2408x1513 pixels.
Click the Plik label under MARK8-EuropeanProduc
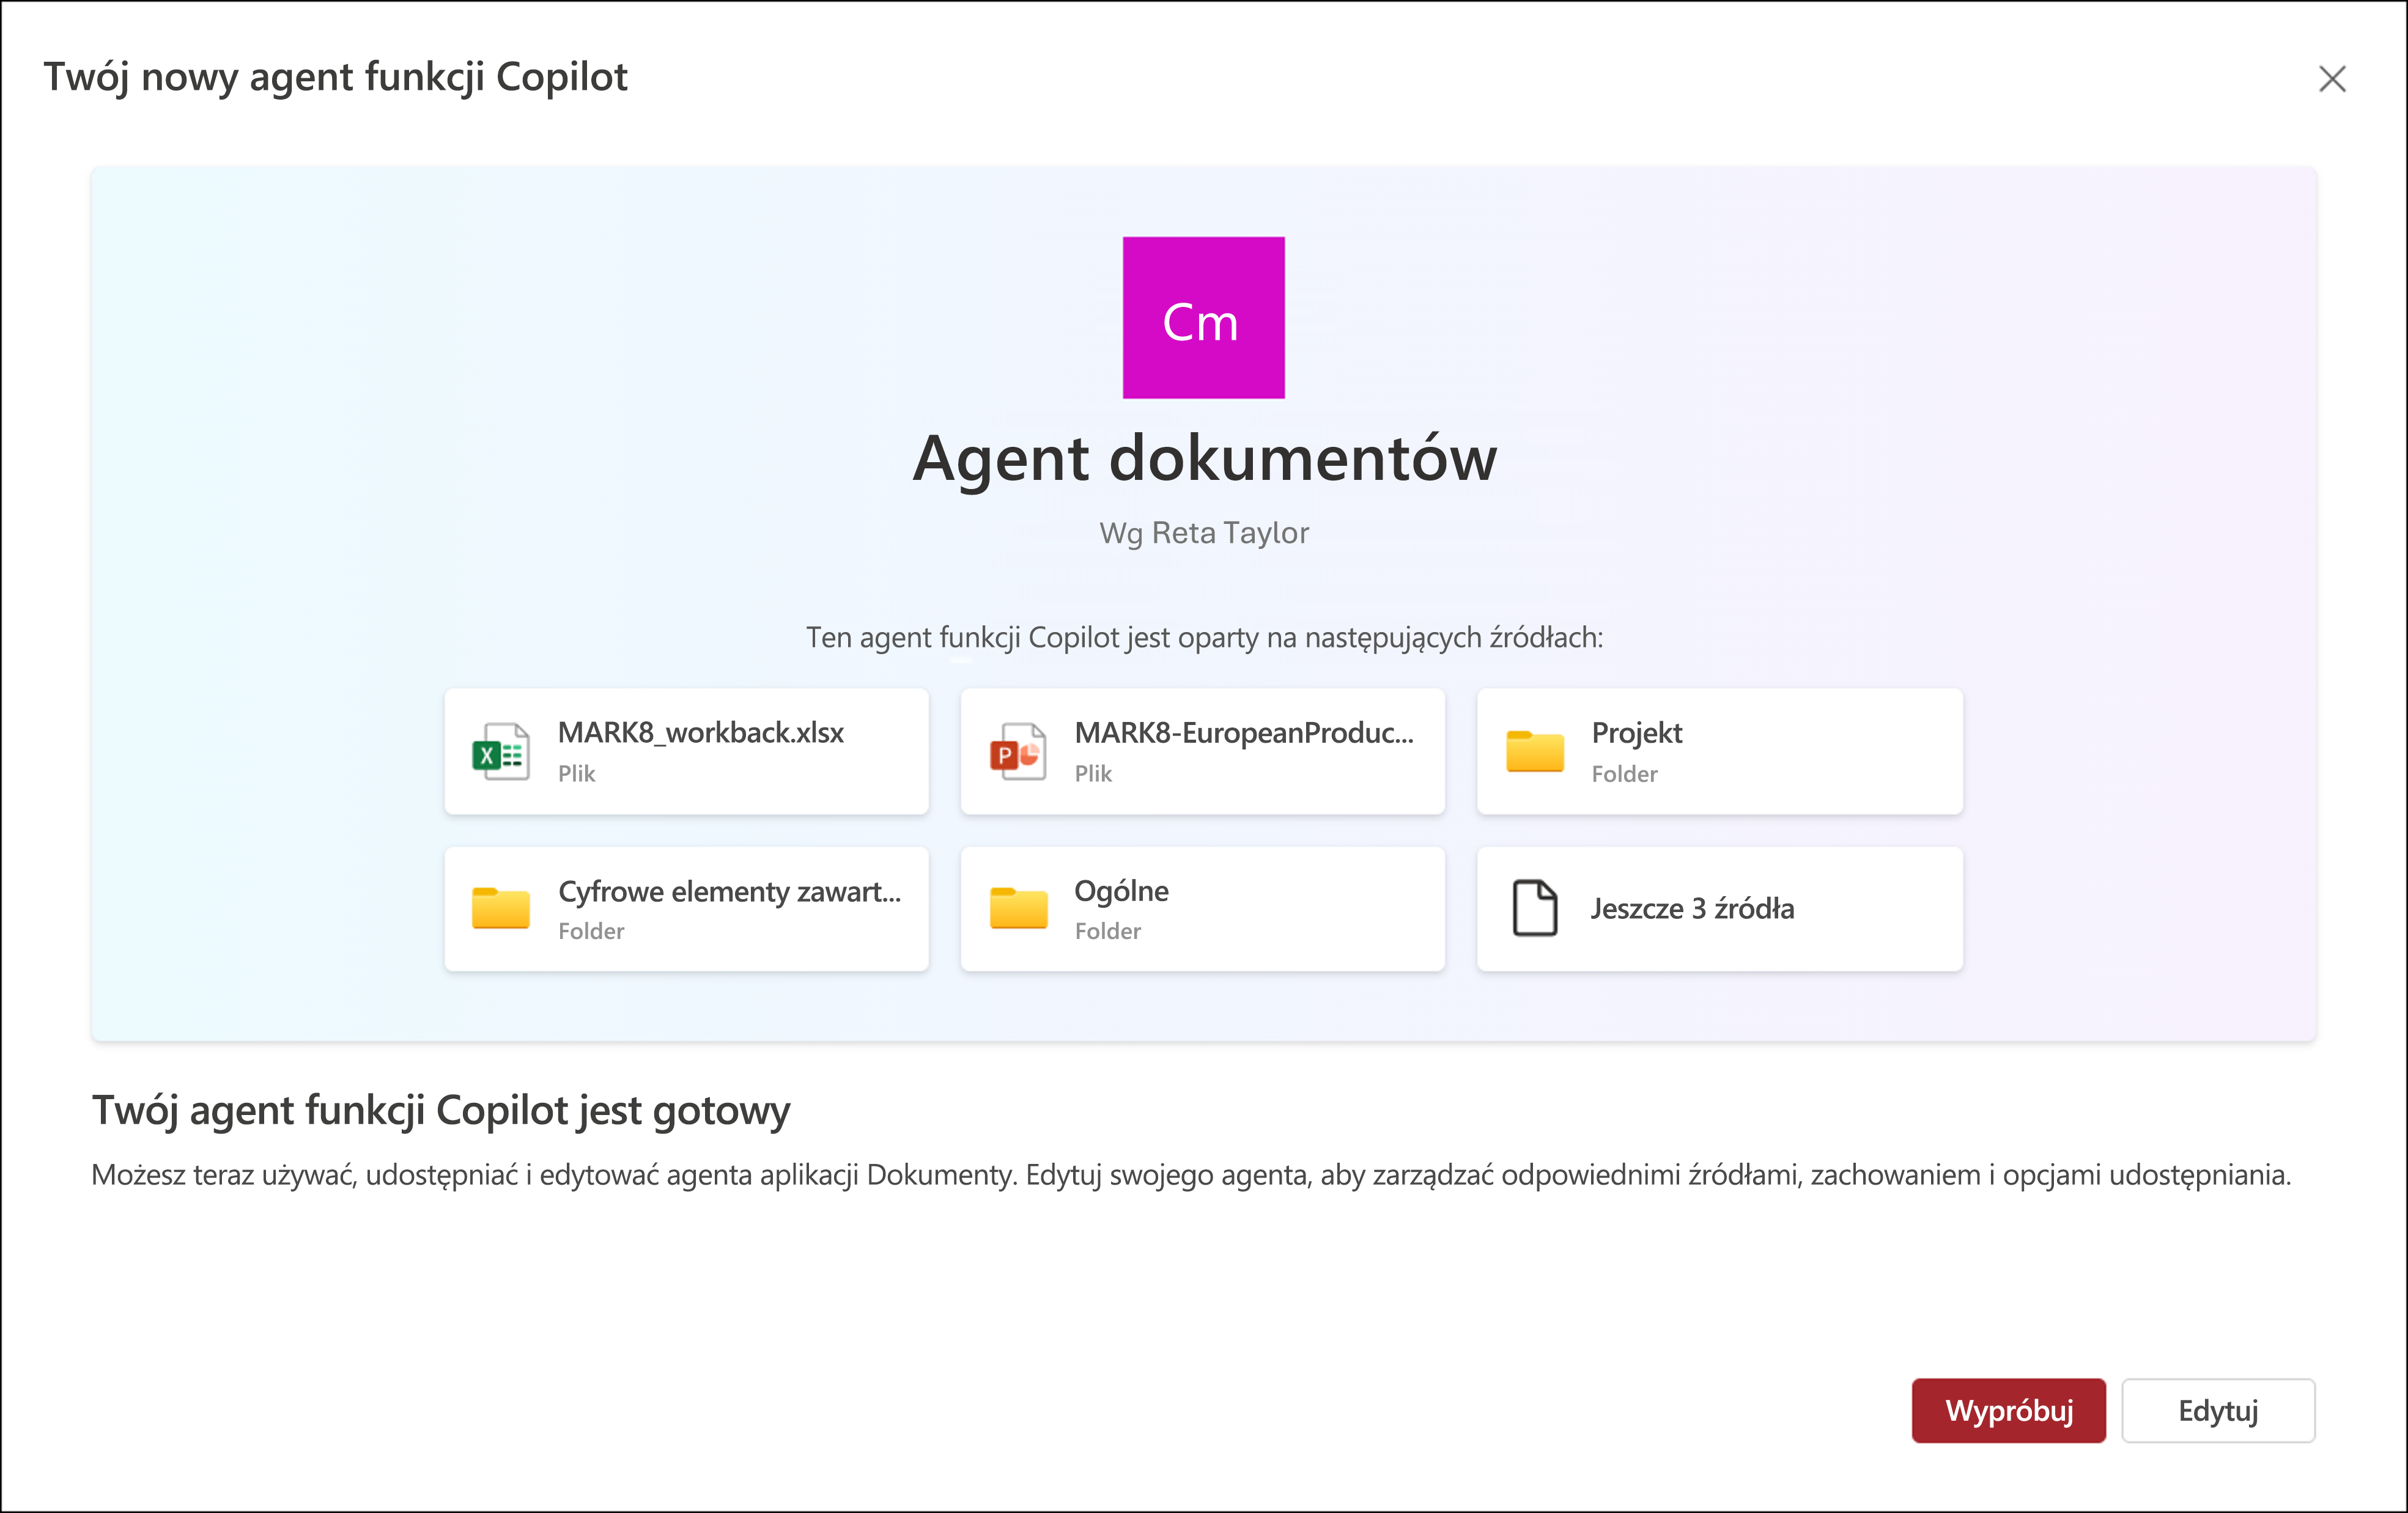coord(1093,774)
